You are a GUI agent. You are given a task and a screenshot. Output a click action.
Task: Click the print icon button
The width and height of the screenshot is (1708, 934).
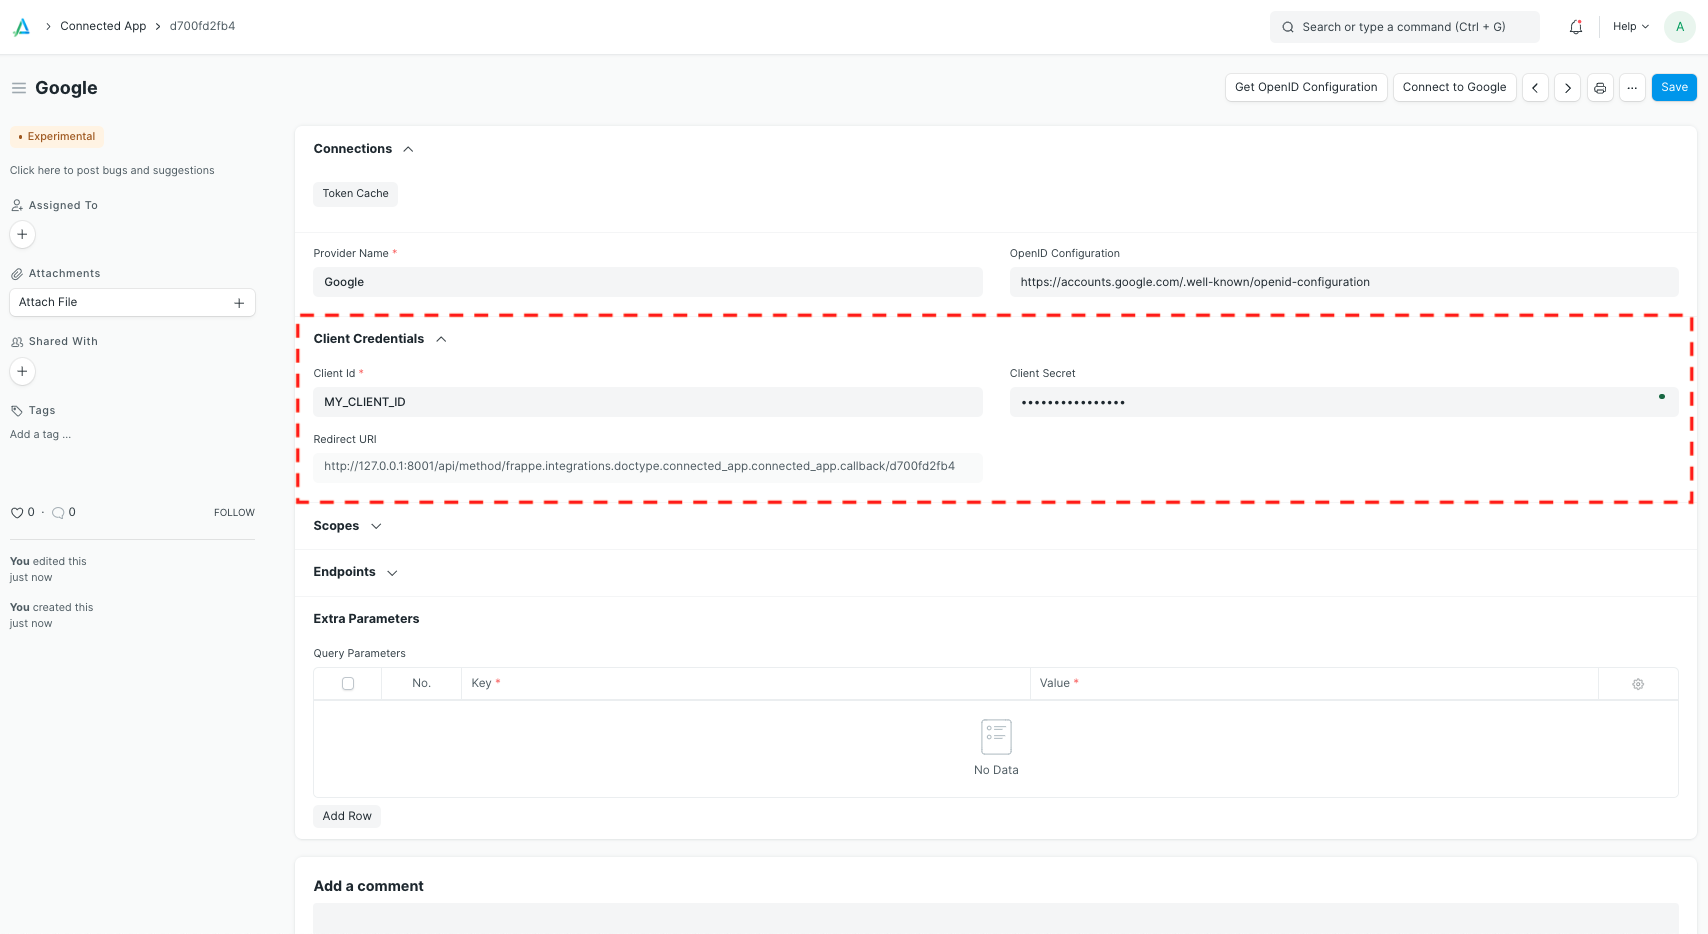pos(1600,88)
